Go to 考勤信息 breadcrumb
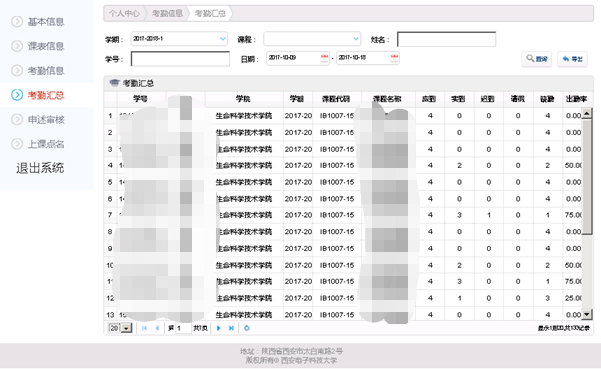The image size is (601, 369). point(167,13)
